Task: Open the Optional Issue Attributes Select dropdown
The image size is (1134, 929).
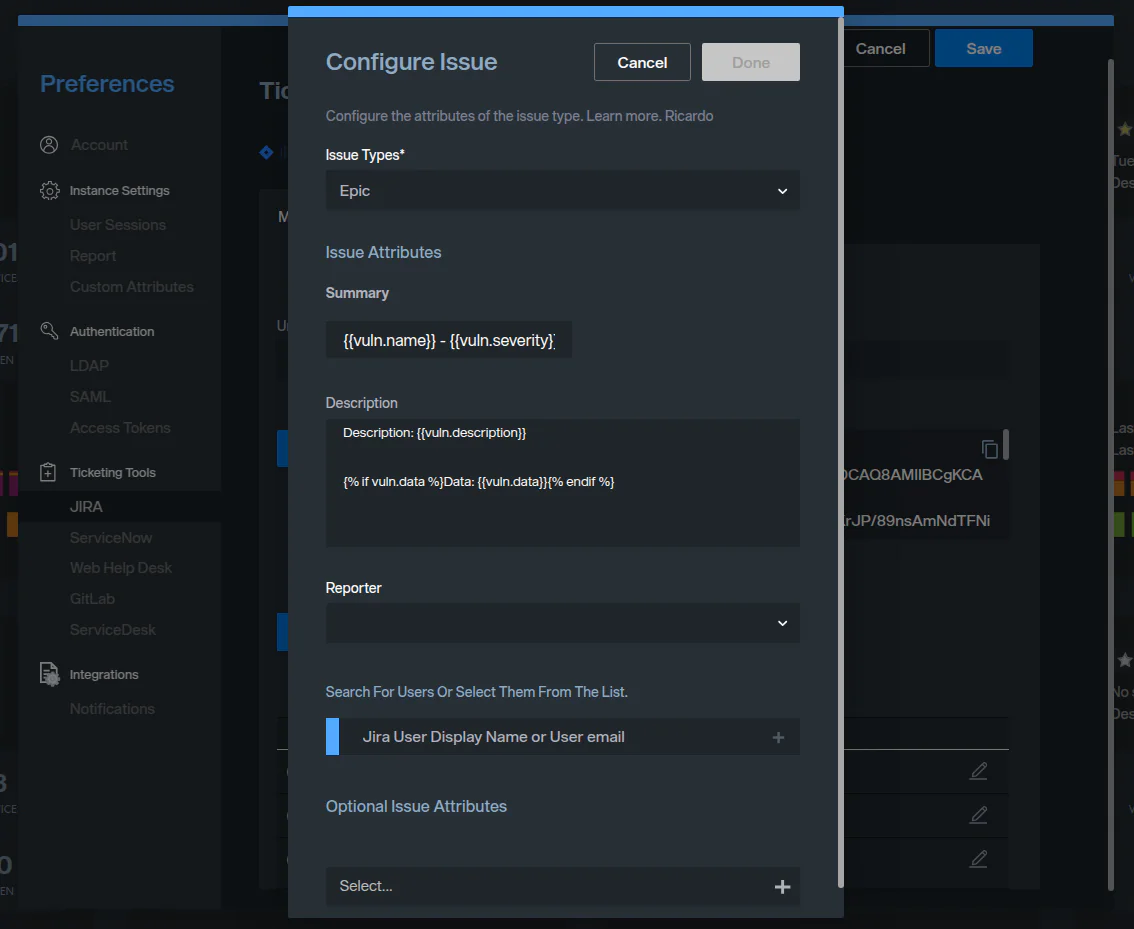Action: tap(550, 887)
